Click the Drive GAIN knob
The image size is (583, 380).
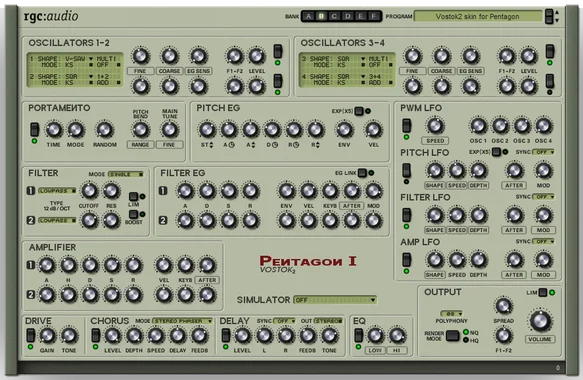tap(47, 335)
